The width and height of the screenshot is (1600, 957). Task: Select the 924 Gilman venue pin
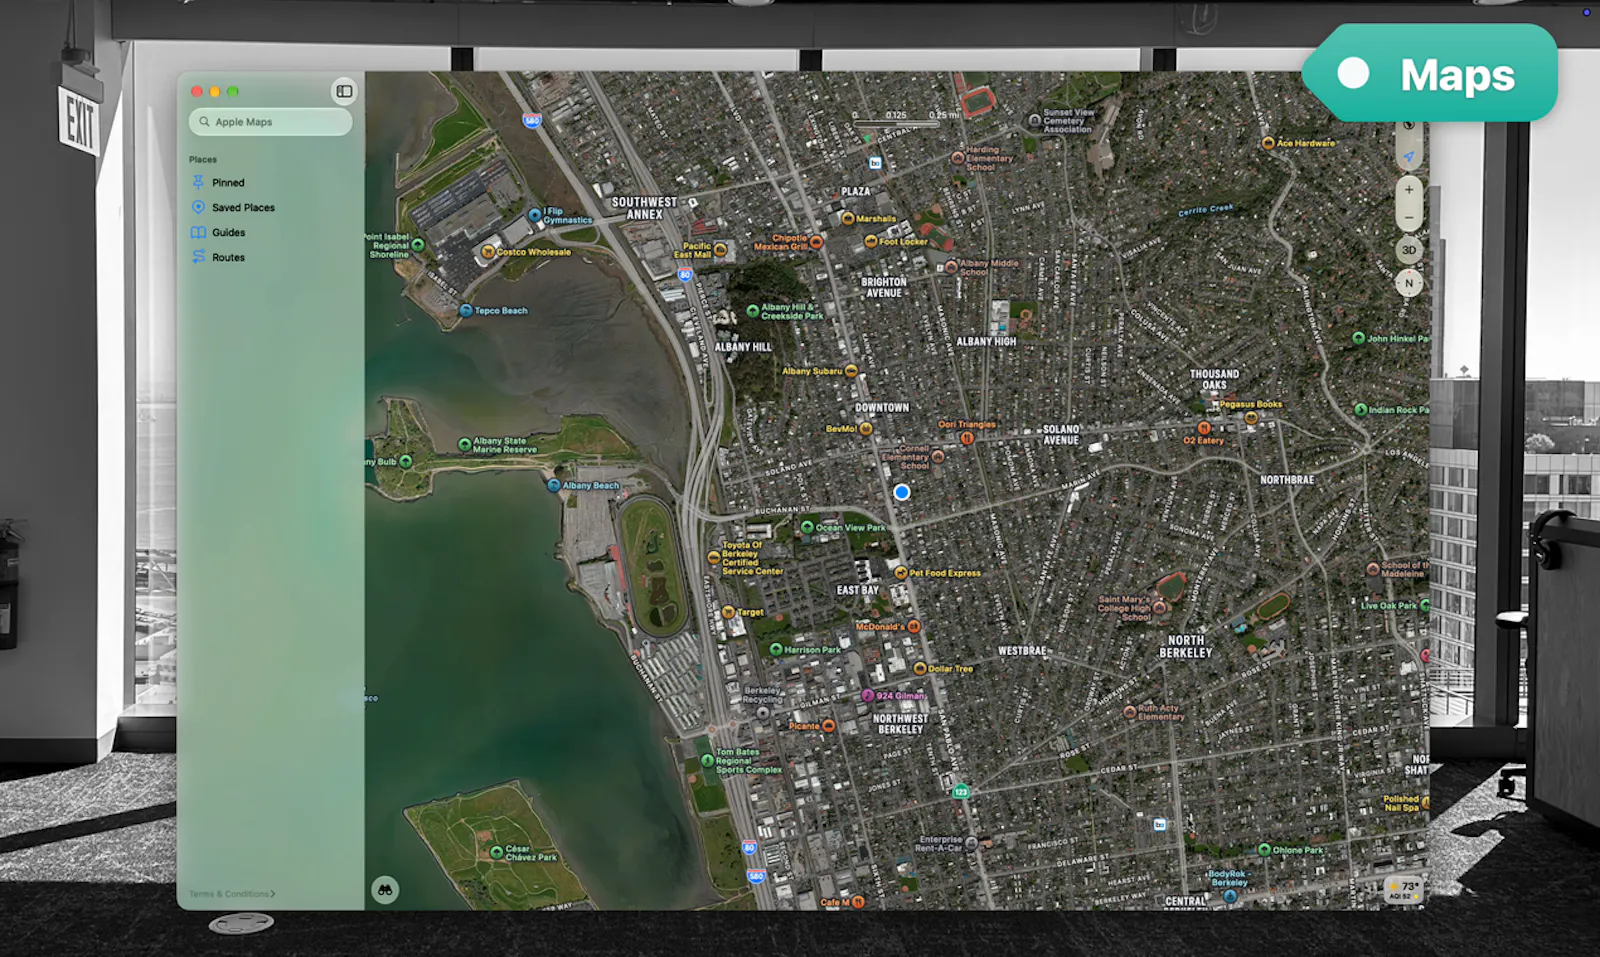pyautogui.click(x=868, y=695)
